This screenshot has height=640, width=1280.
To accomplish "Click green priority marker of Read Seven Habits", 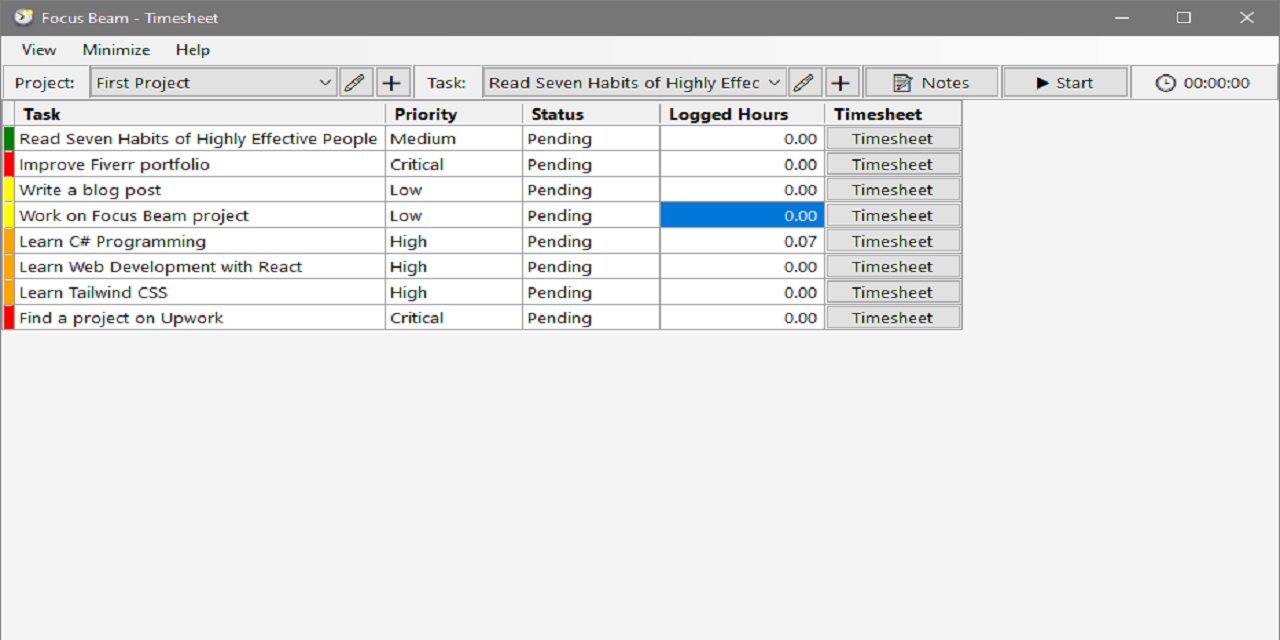I will tap(9, 139).
